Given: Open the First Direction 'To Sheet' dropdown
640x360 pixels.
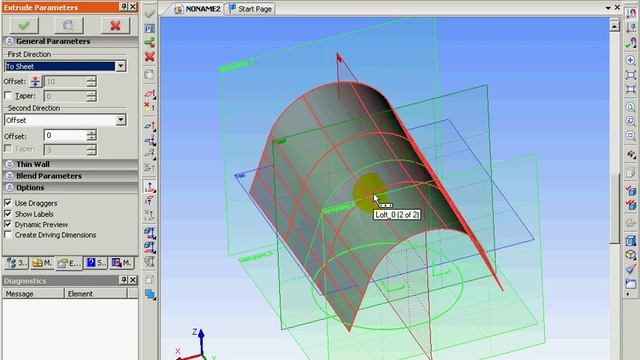Looking at the screenshot, I should click(x=120, y=66).
